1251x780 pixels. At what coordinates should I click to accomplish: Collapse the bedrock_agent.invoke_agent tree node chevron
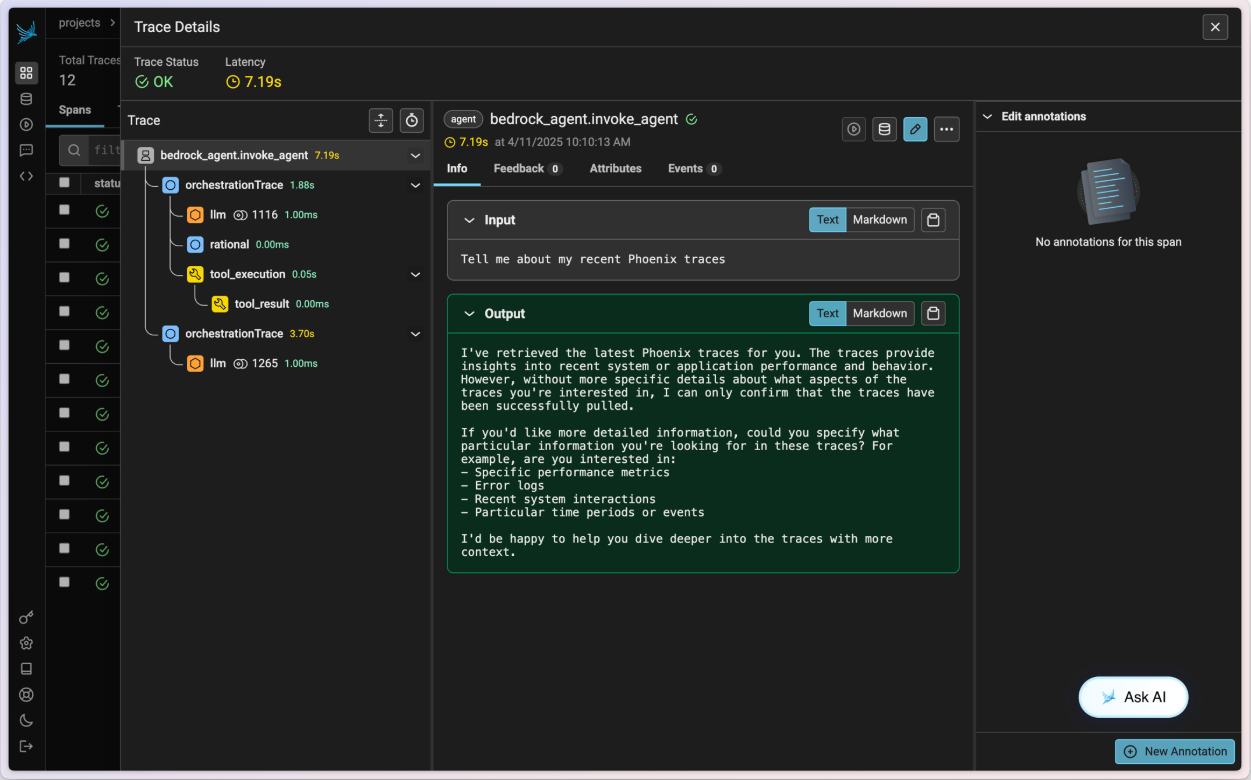(x=415, y=156)
